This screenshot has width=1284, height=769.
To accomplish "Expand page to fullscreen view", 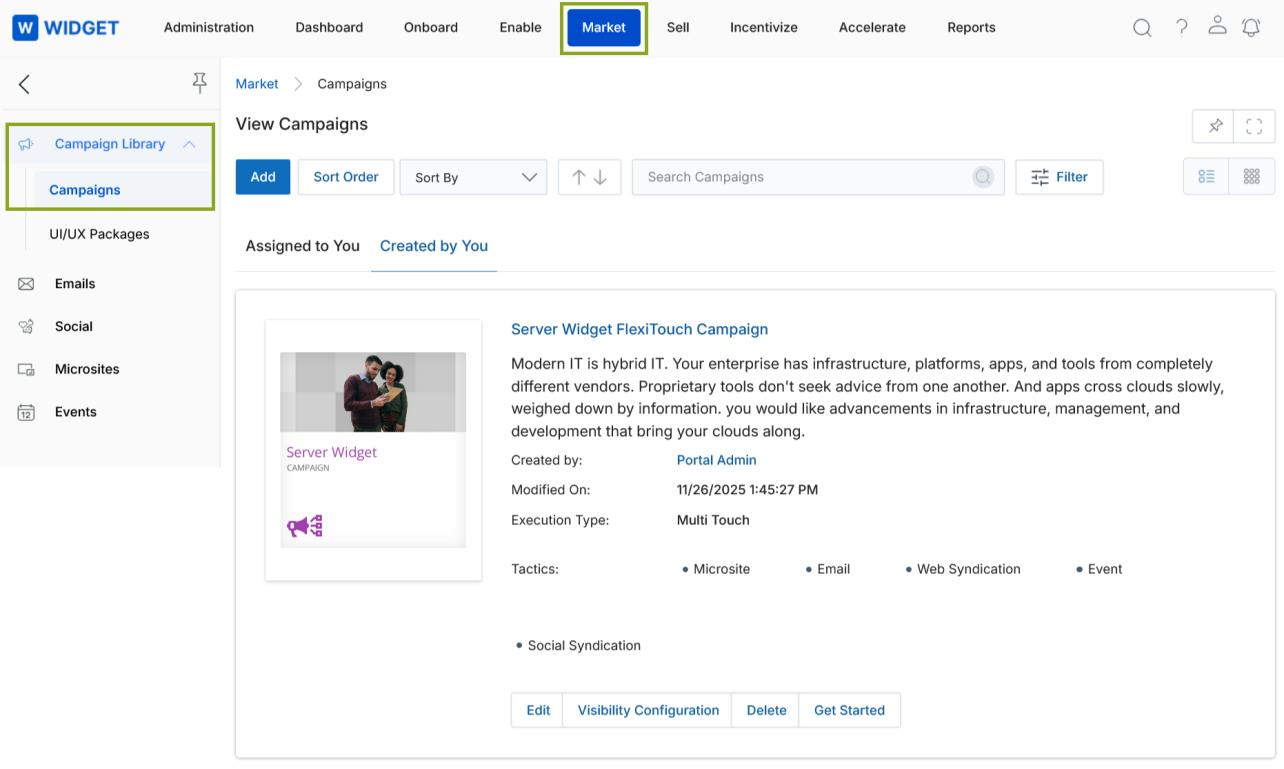I will coord(1254,126).
